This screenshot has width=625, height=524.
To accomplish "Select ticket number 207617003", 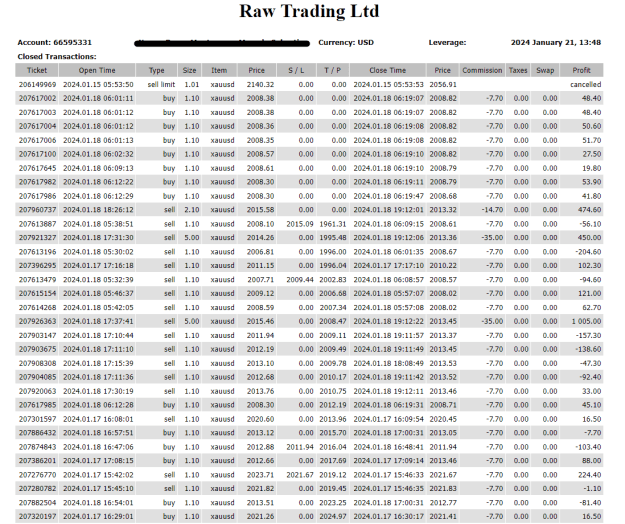I will point(37,112).
